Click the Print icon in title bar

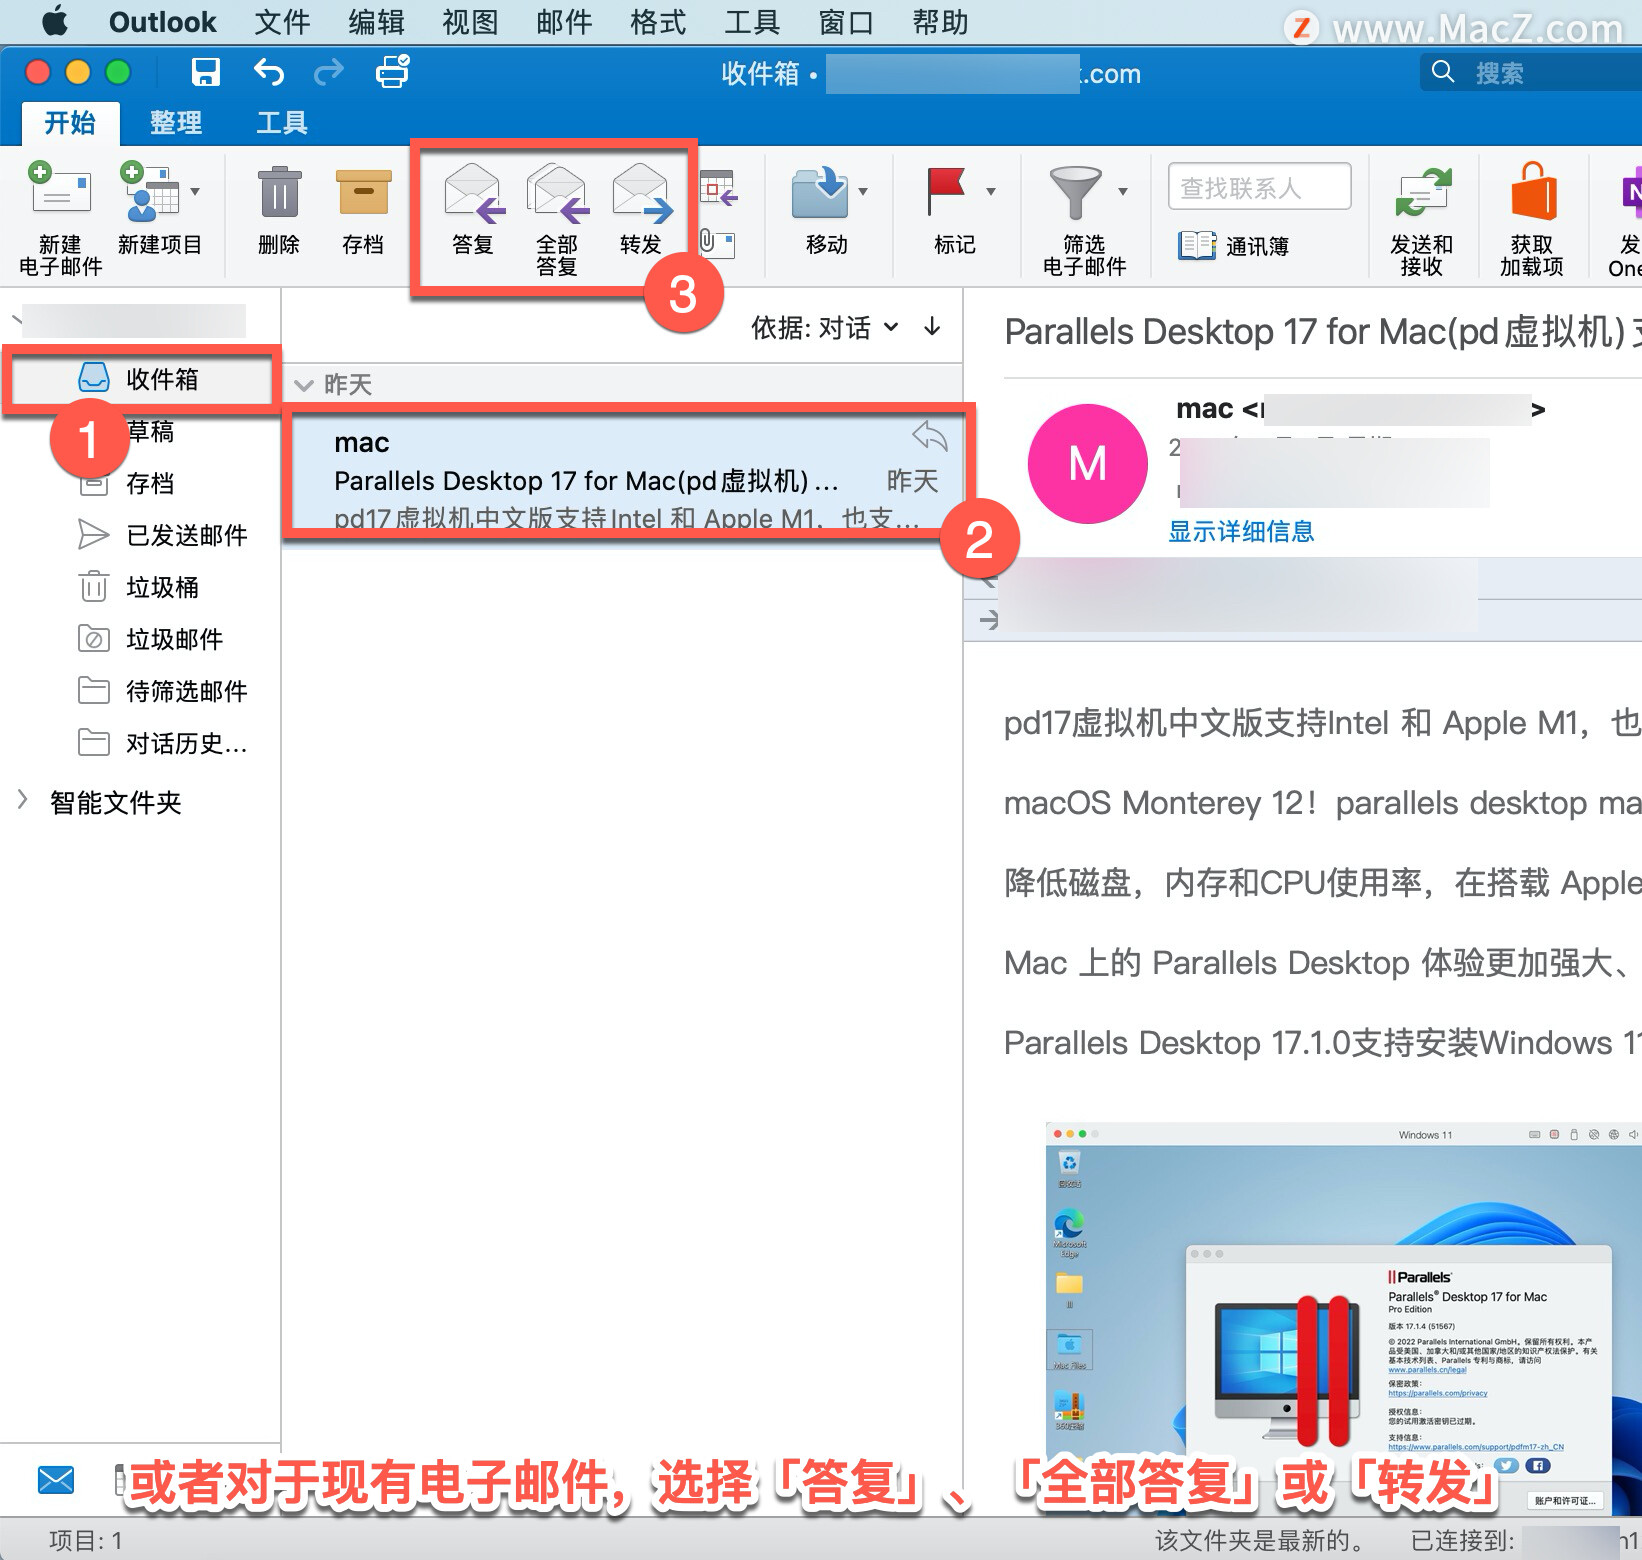click(392, 72)
